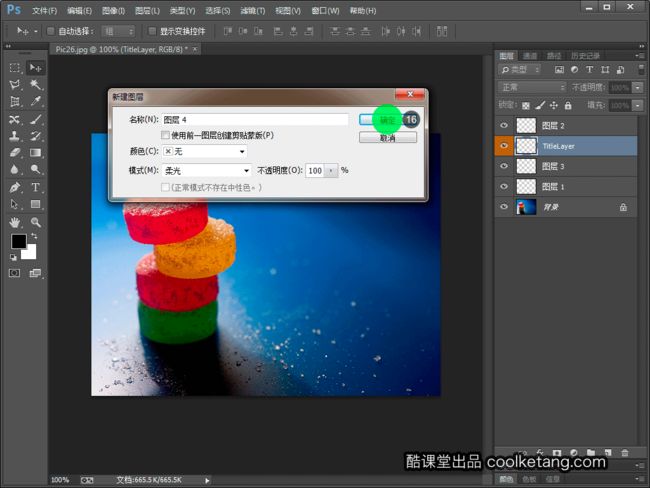650x488 pixels.
Task: Check use previous layer for clipping mask
Action: click(x=165, y=135)
